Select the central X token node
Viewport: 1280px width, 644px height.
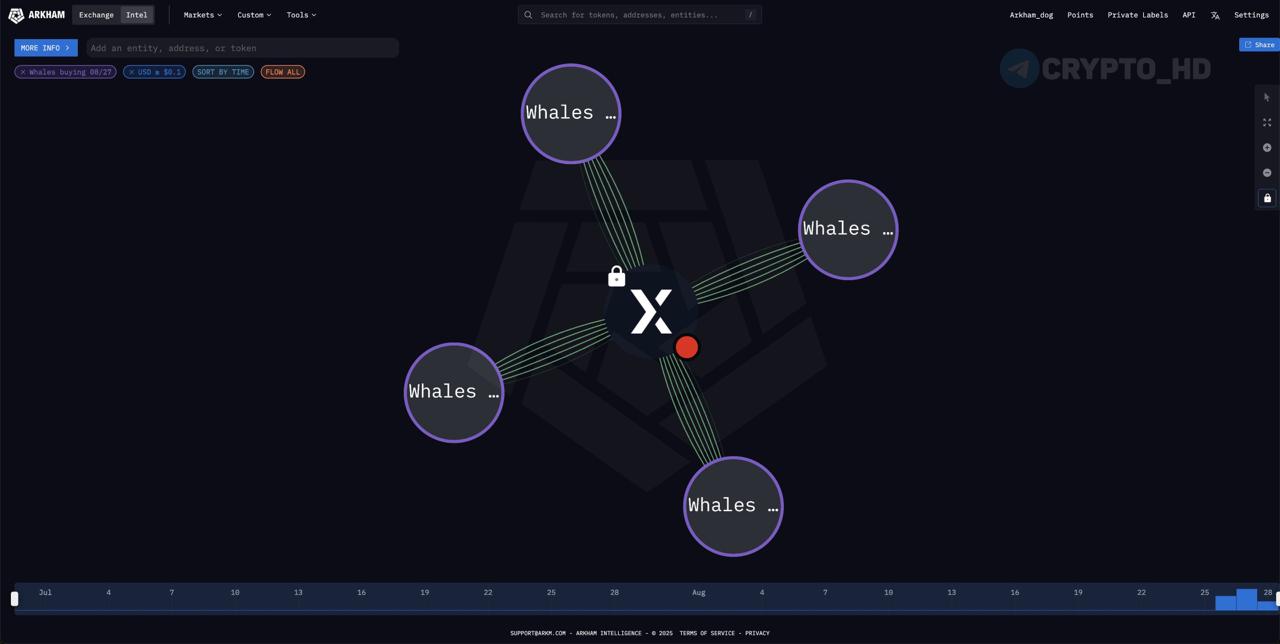point(651,312)
